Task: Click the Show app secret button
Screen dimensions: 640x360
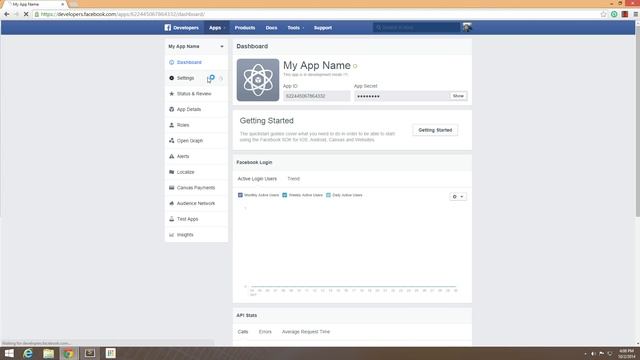Action: click(458, 96)
